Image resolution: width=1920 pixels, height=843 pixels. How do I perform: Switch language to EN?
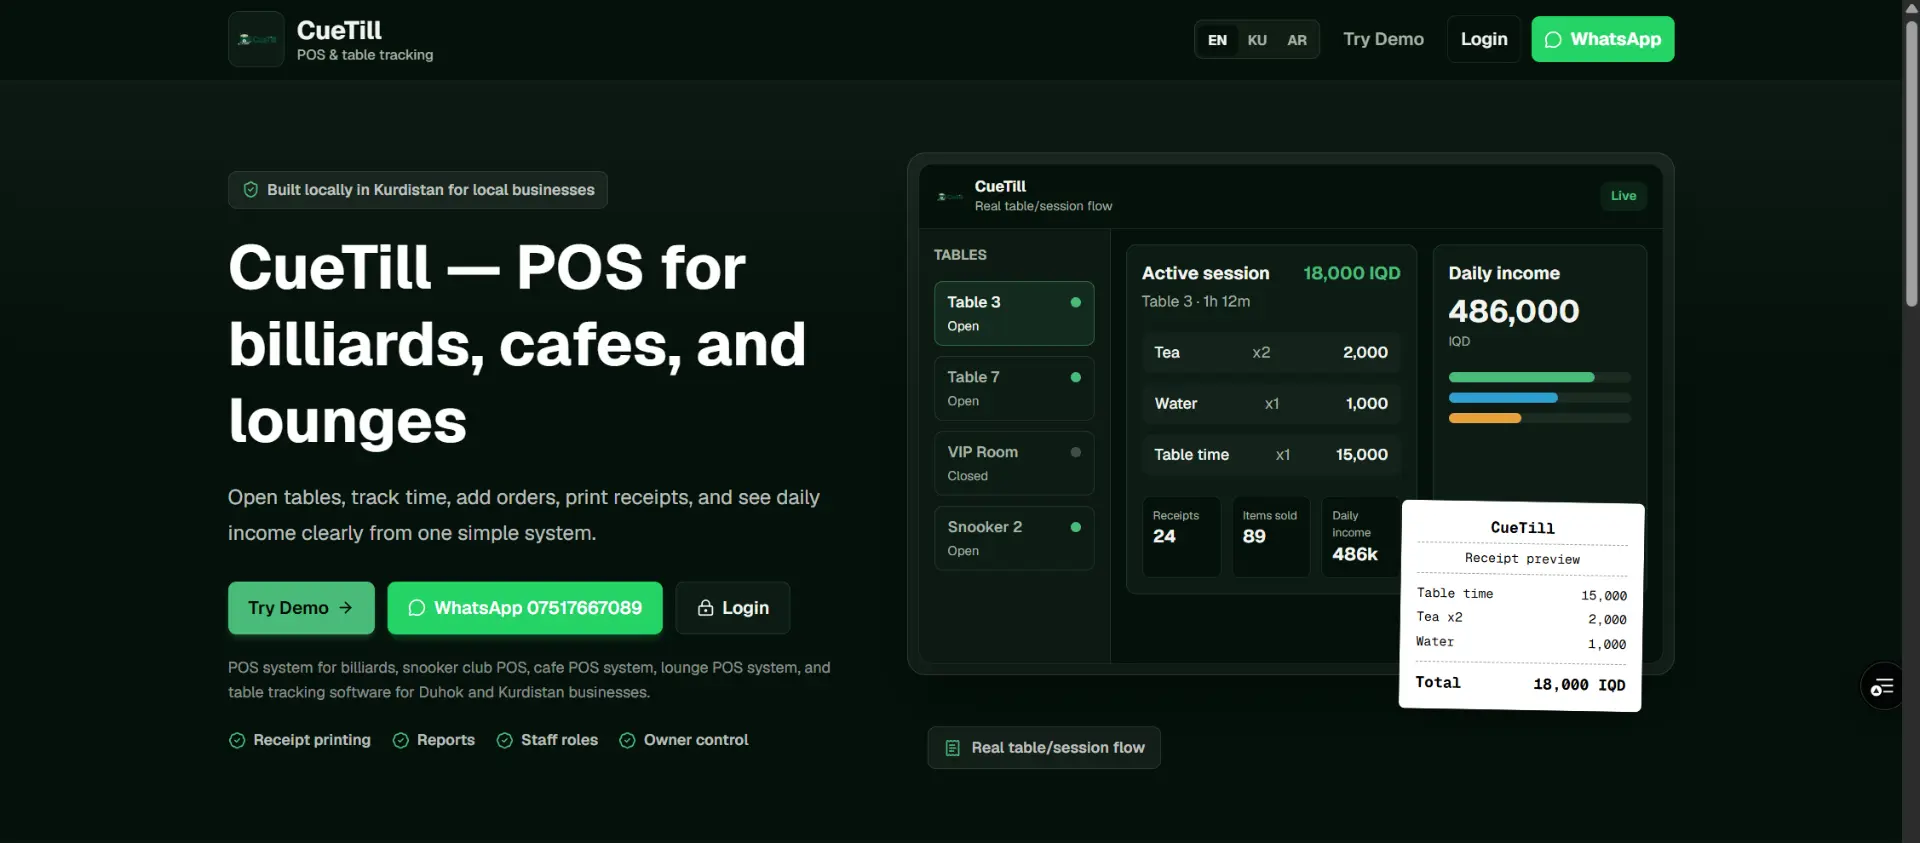pos(1217,40)
